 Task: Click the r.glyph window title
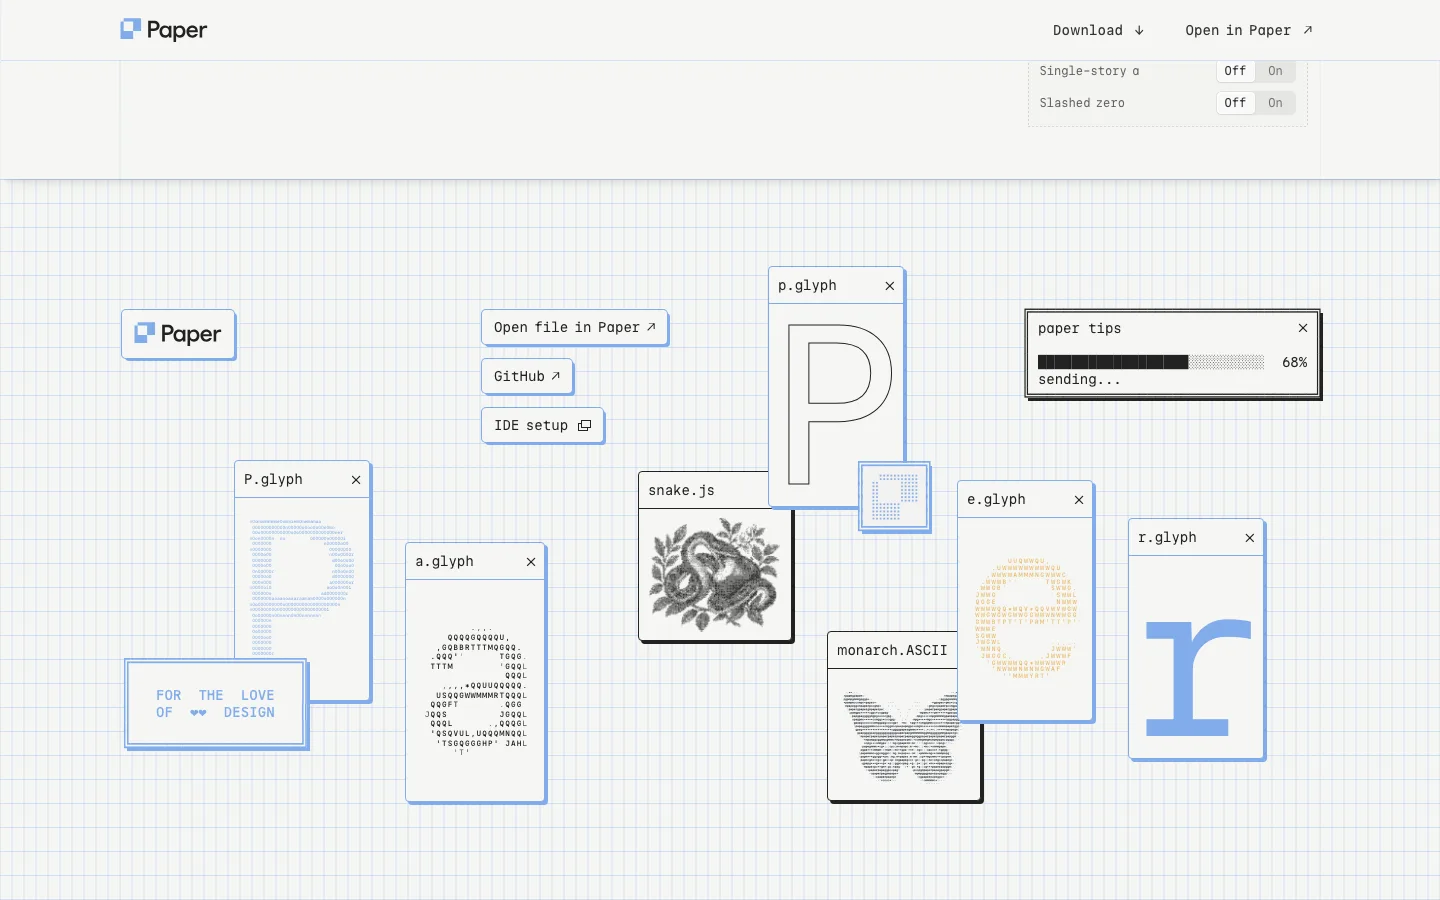(1167, 538)
